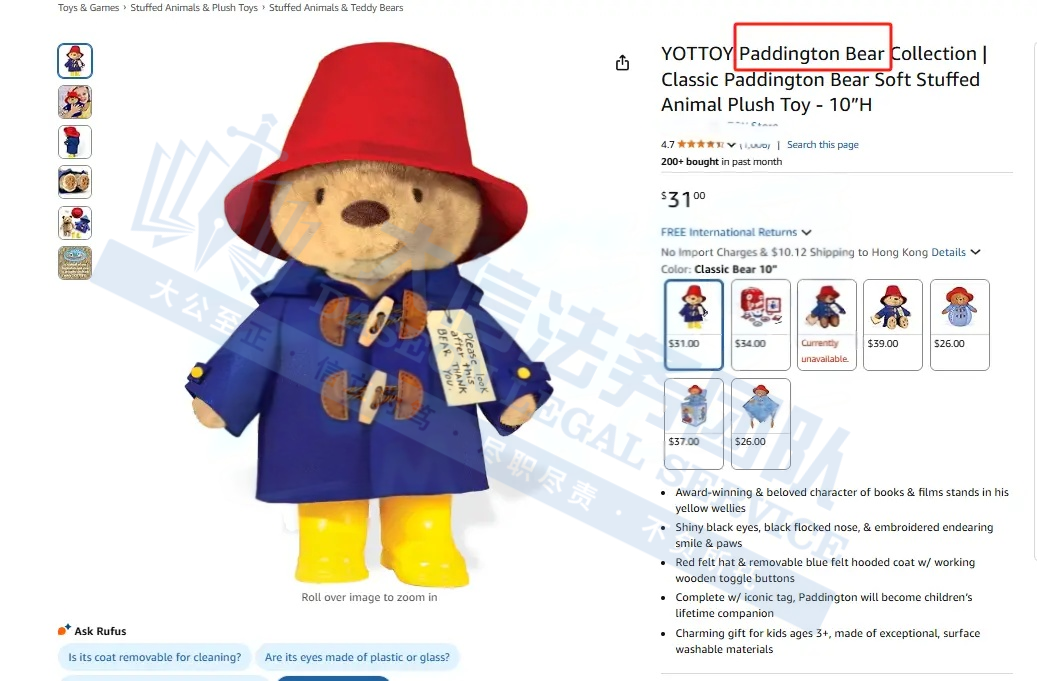This screenshot has height=681, width=1037.
Task: View last thumbnail with teal badge
Action: pos(75,263)
